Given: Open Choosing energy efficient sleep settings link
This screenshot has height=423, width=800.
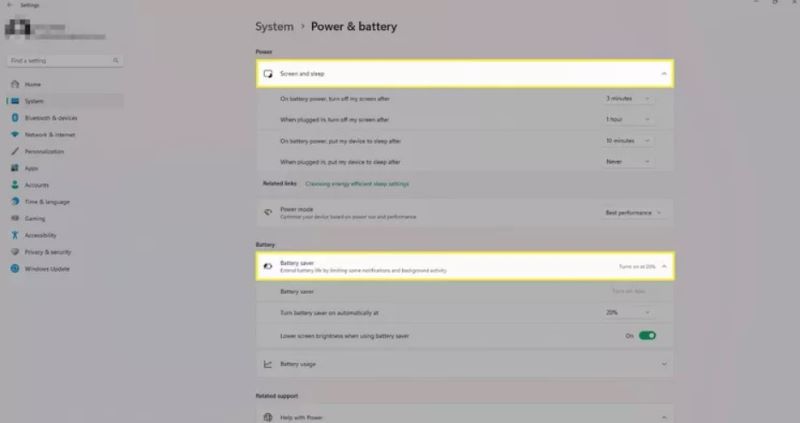Looking at the screenshot, I should [357, 184].
